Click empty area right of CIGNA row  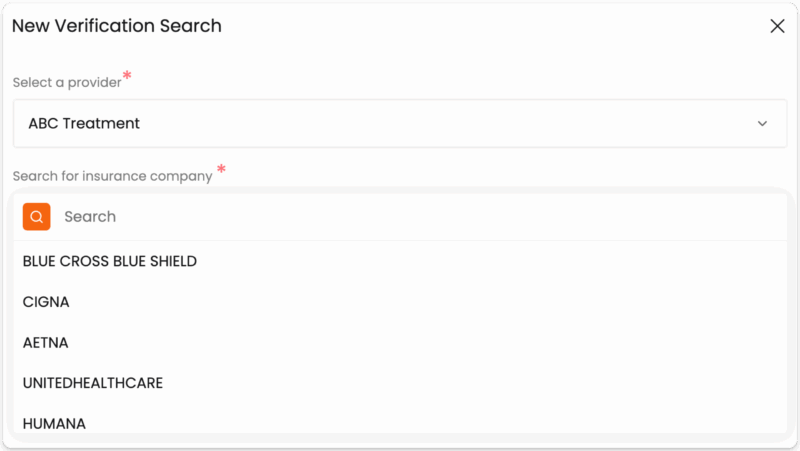coord(450,302)
